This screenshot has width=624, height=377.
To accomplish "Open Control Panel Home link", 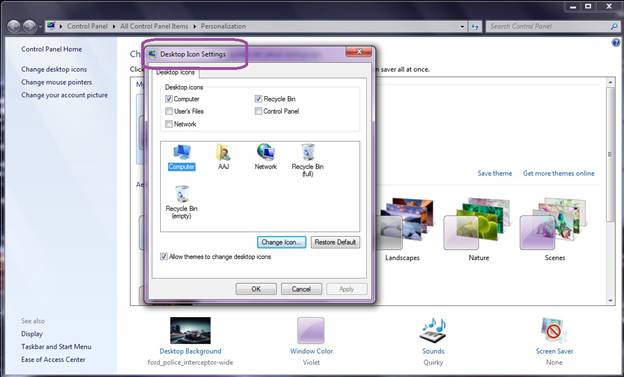I will 51,49.
